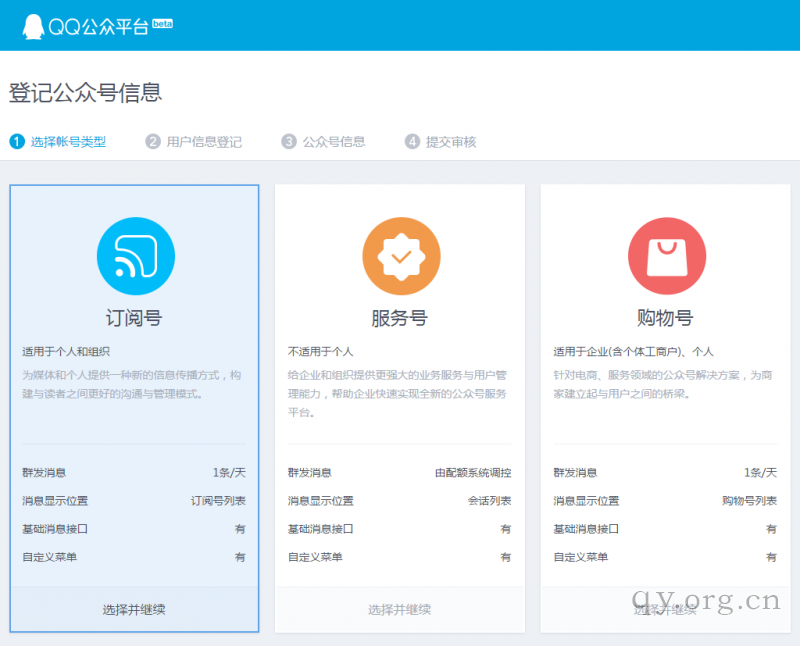Click 自定义菜单 label in 订阅号 card

pos(49,557)
